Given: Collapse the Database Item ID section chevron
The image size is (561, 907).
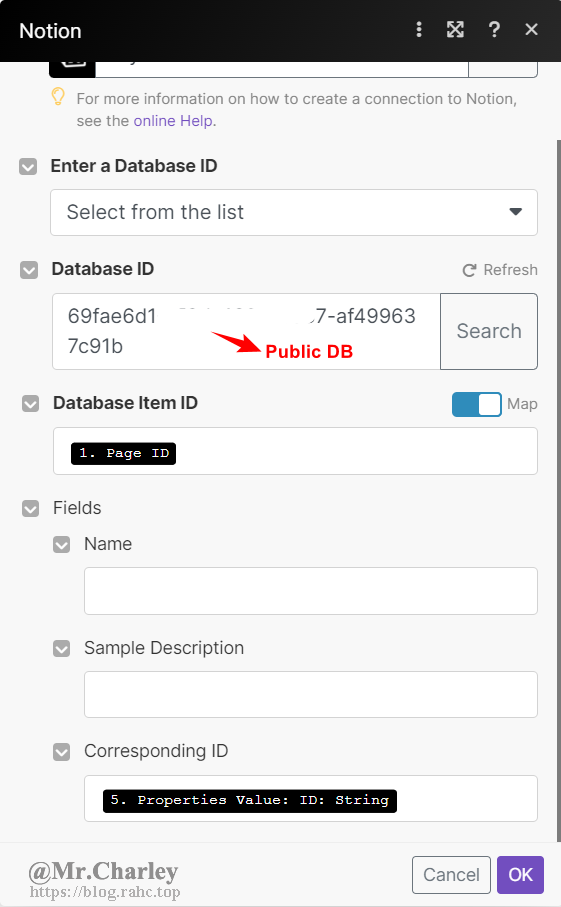Looking at the screenshot, I should [30, 404].
